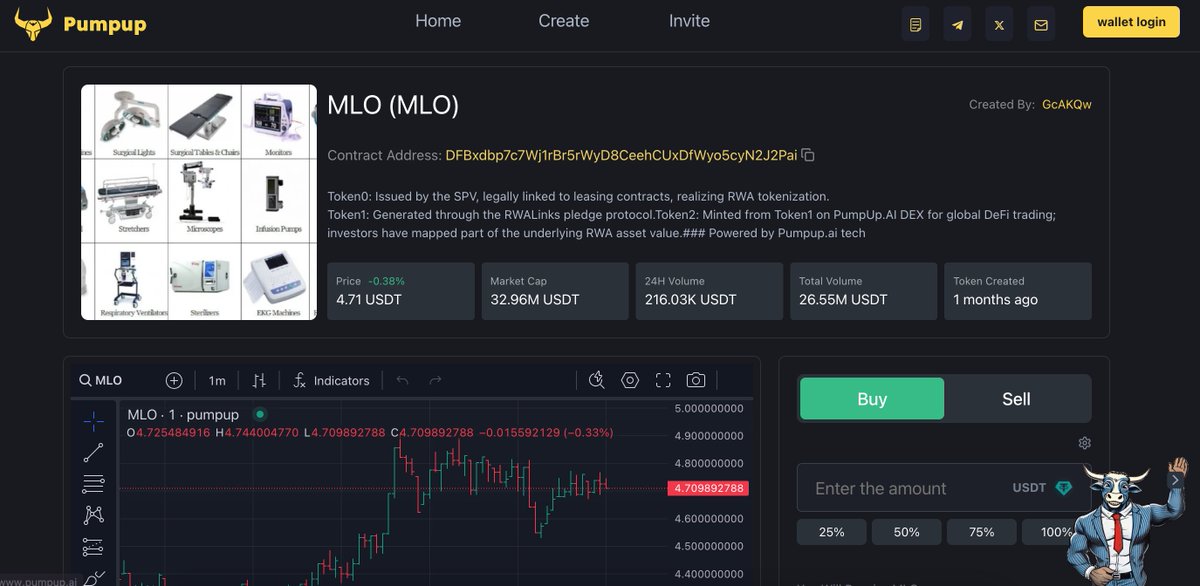Collapse the bull mascot widget arrow

coord(1175,480)
